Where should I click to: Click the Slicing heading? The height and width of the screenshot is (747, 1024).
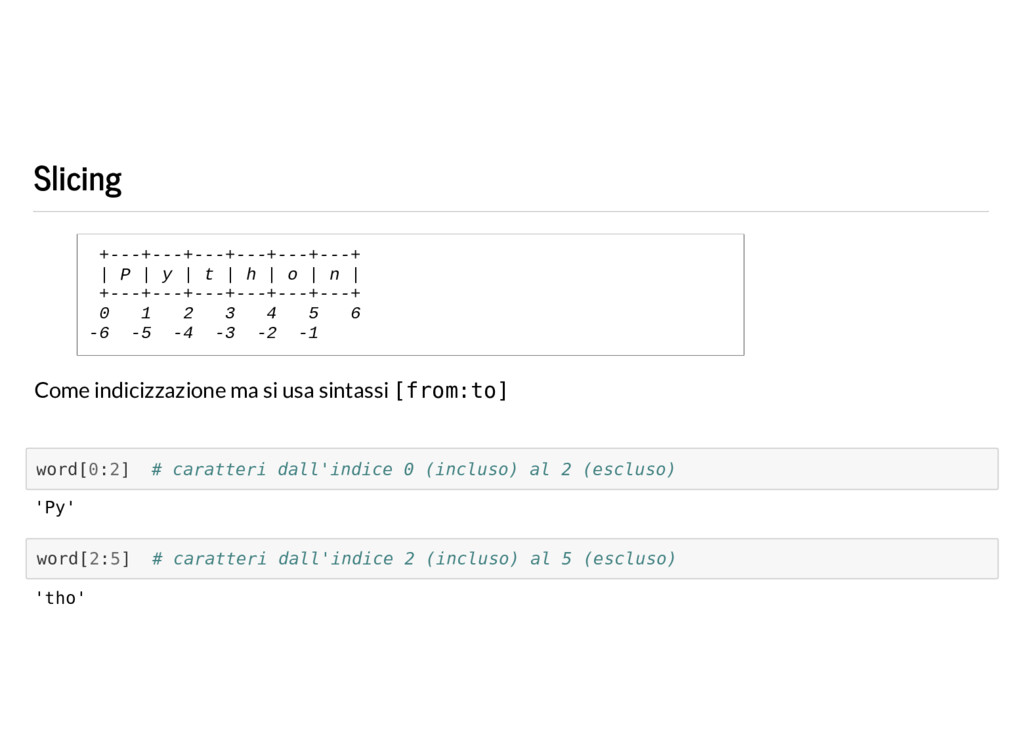77,180
